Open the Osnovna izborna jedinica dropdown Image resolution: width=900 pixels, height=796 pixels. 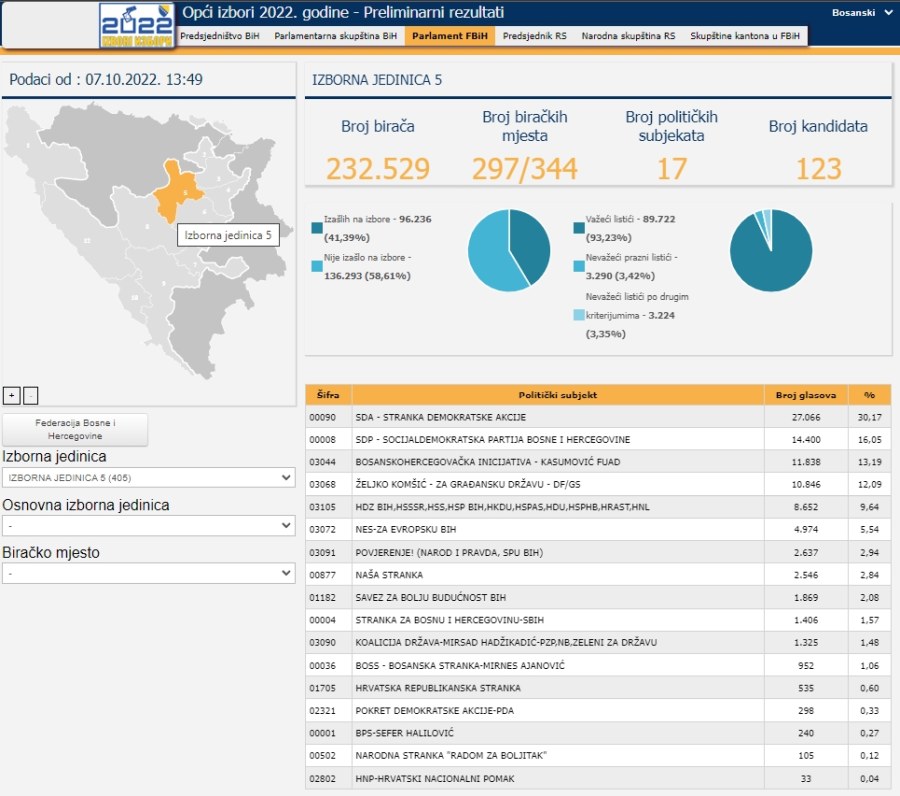[x=148, y=526]
